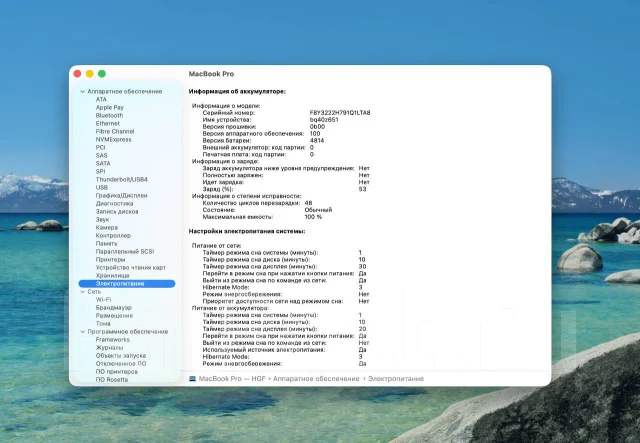Viewport: 640px width, 443px height.
Task: Click firmware version value 0b00
Action: [x=317, y=127]
